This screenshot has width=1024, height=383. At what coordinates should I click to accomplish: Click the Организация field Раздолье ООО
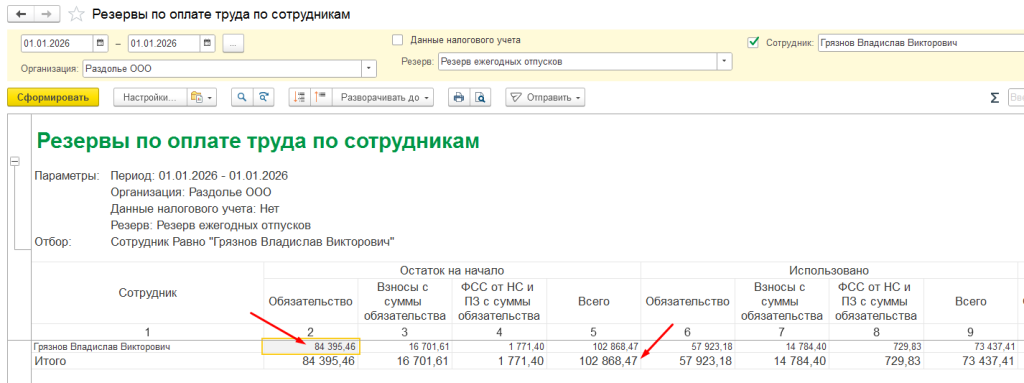(223, 68)
